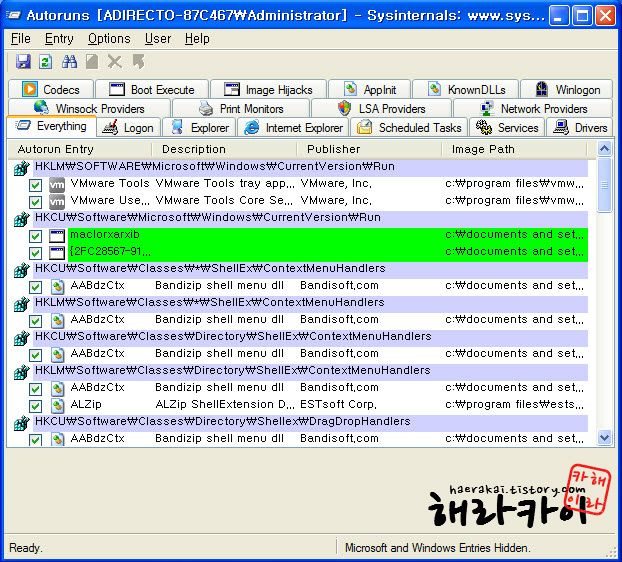This screenshot has height=562, width=622.
Task: Open the Help menu
Action: 197,39
